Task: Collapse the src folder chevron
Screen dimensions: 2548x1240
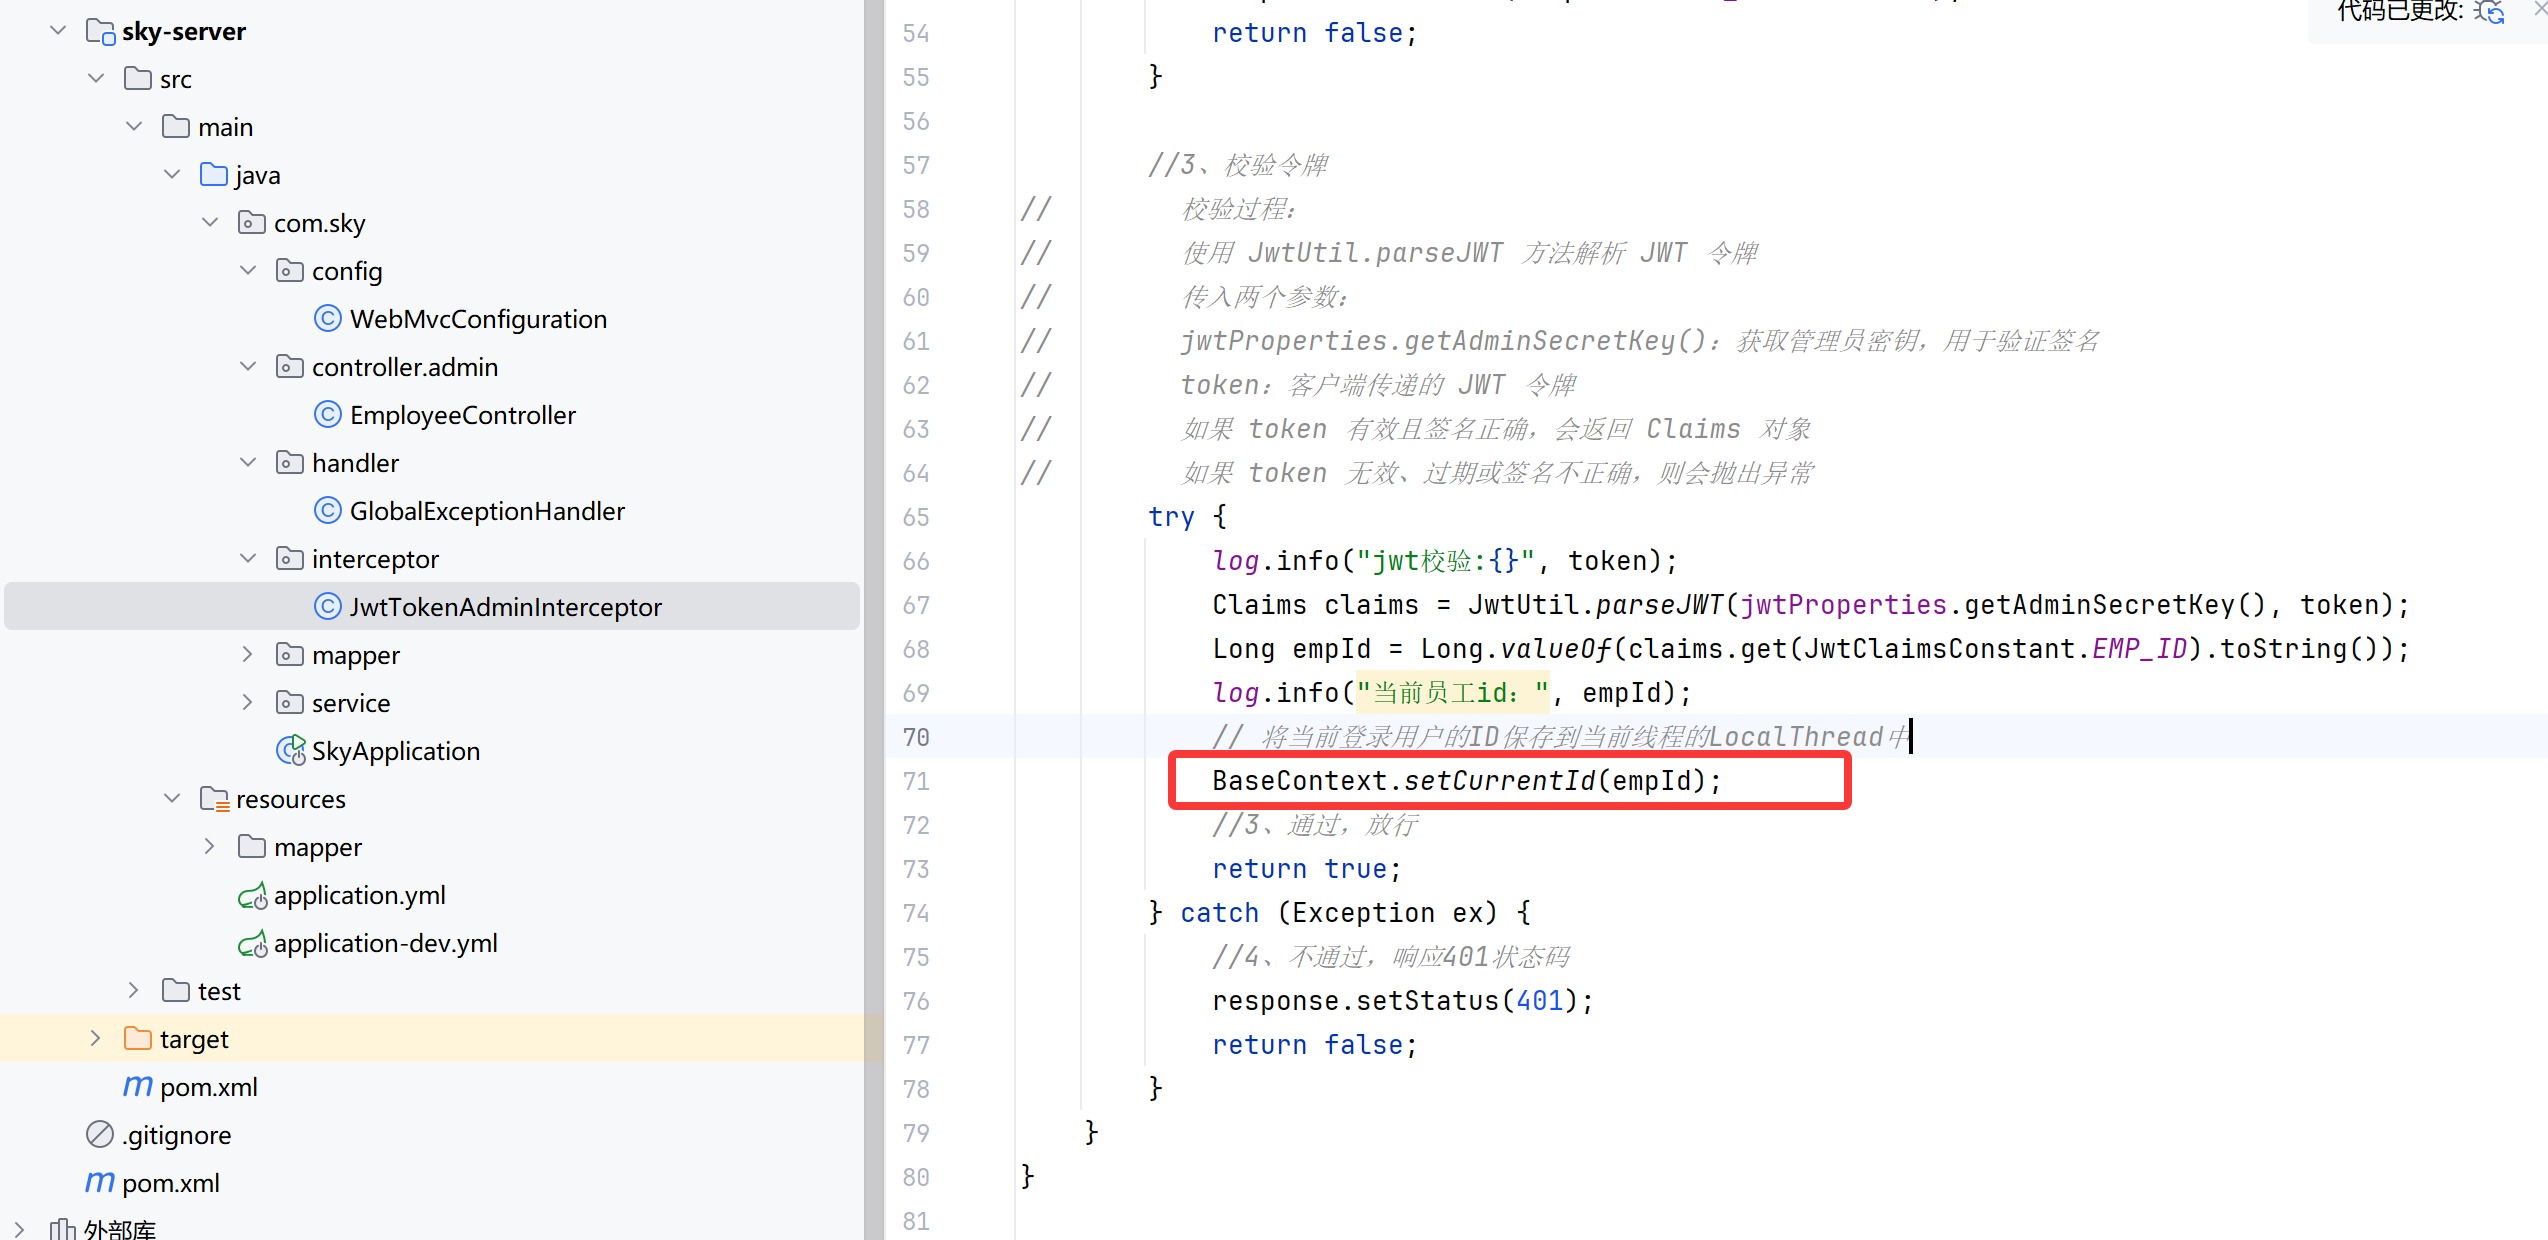Action: point(96,79)
